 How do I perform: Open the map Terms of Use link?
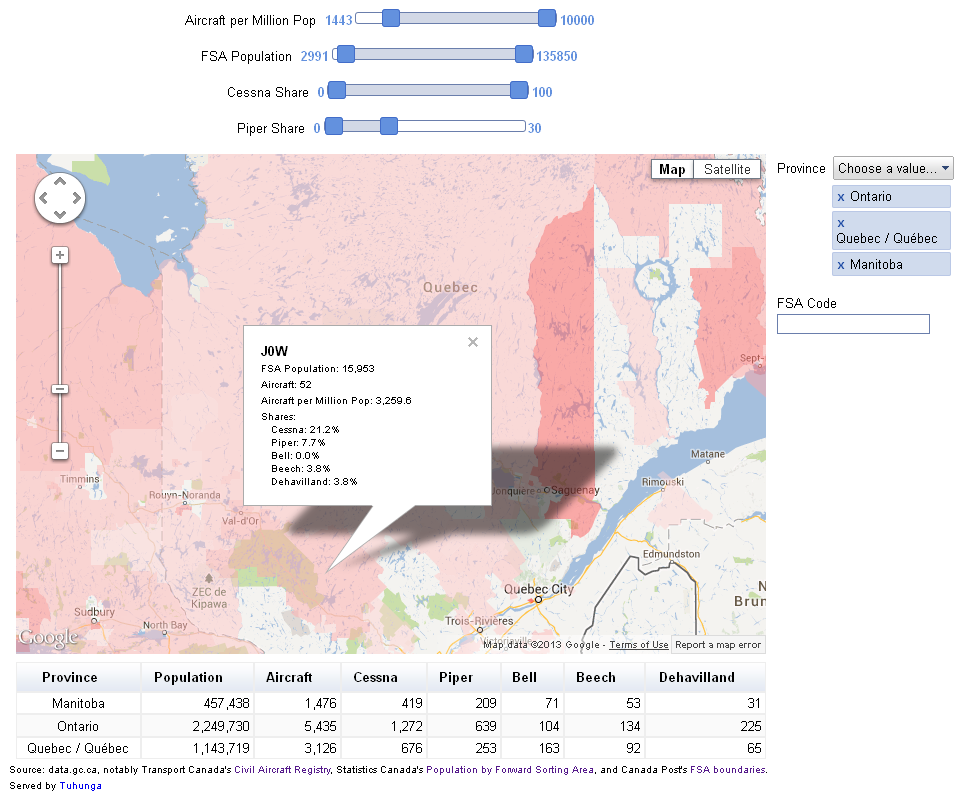click(x=638, y=645)
